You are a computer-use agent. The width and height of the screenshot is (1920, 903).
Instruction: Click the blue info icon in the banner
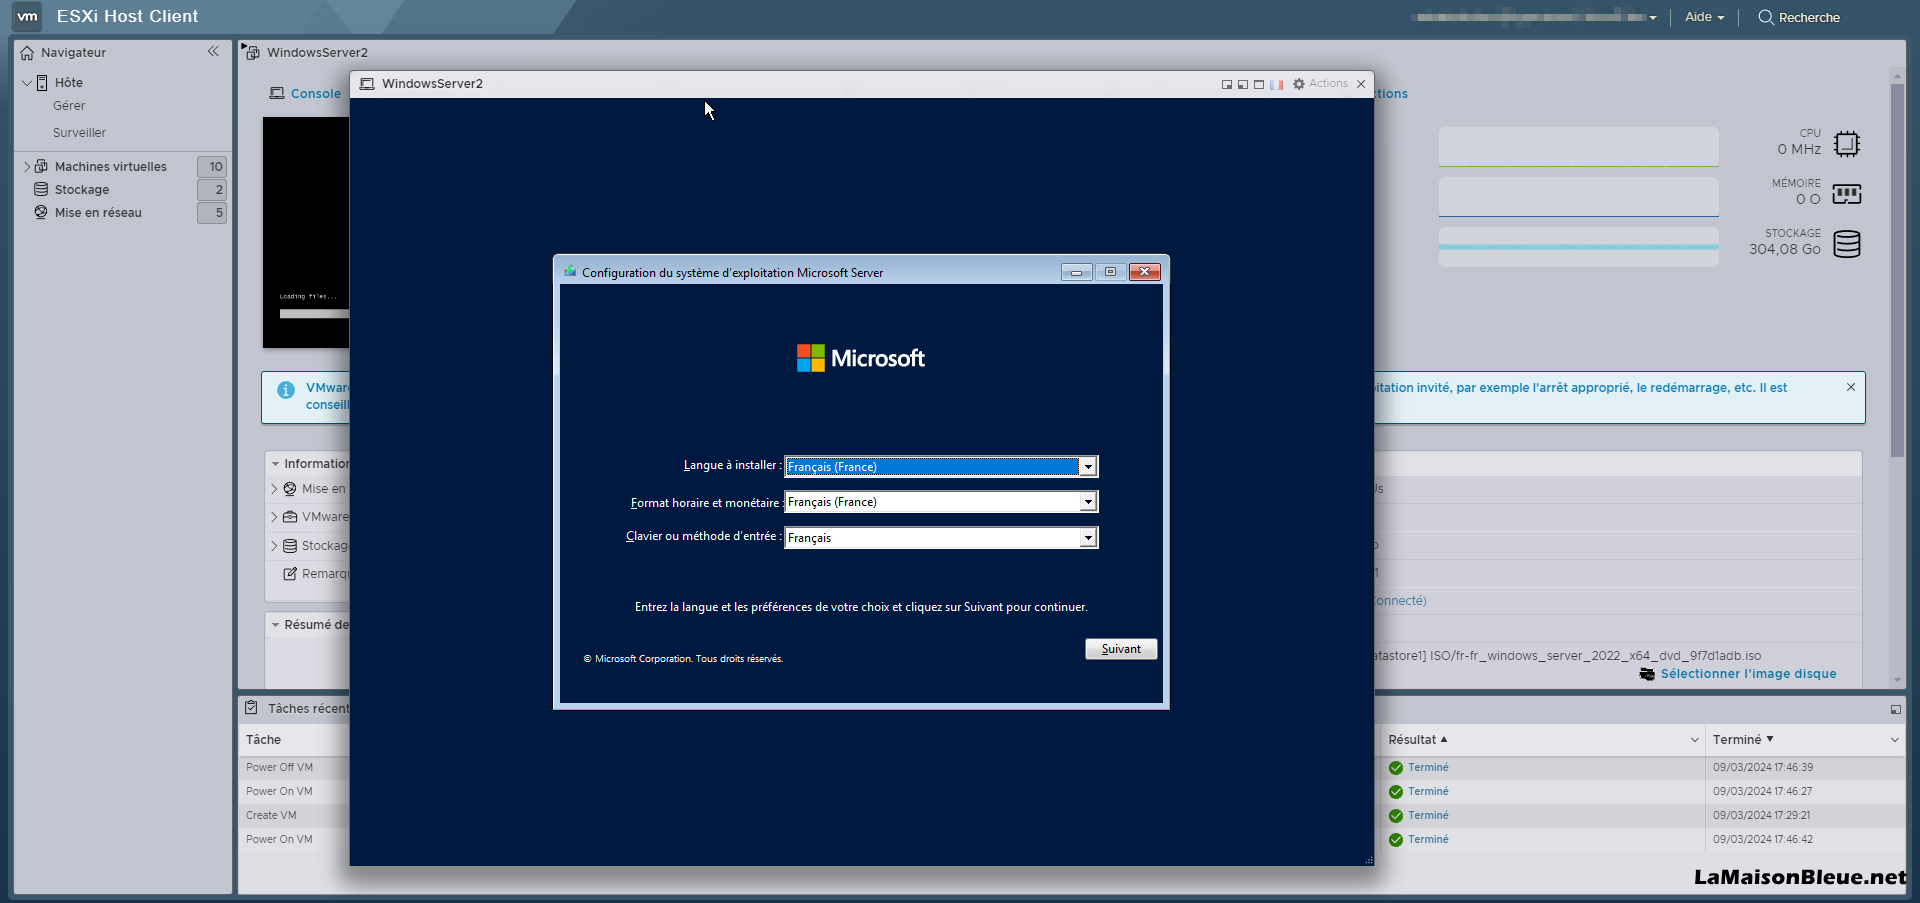pyautogui.click(x=286, y=390)
